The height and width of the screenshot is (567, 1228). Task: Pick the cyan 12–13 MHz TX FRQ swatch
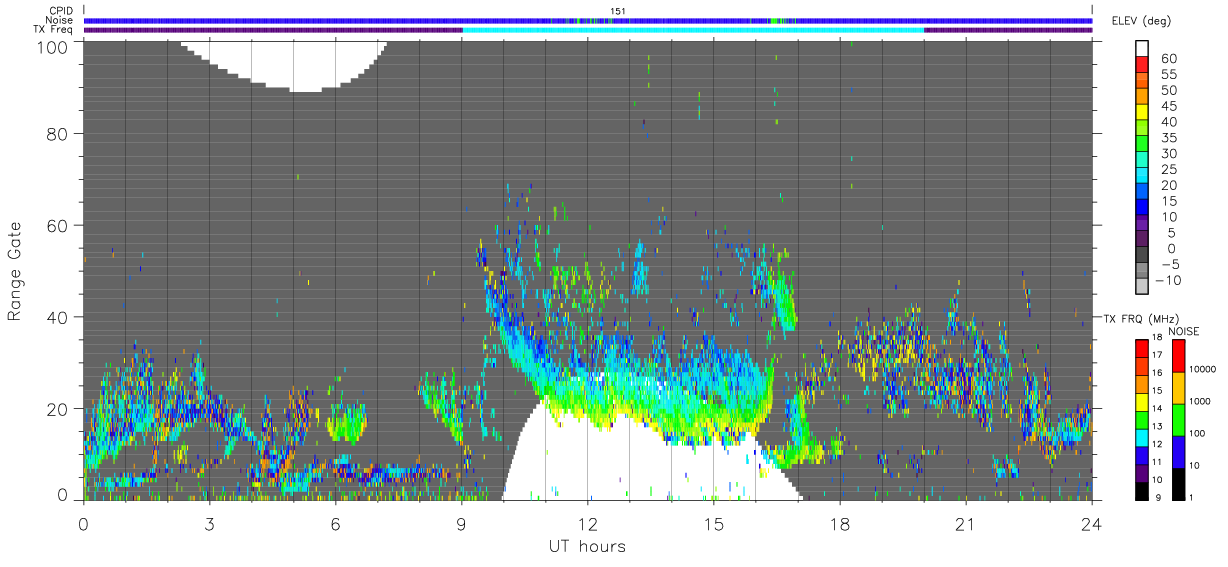point(1143,436)
